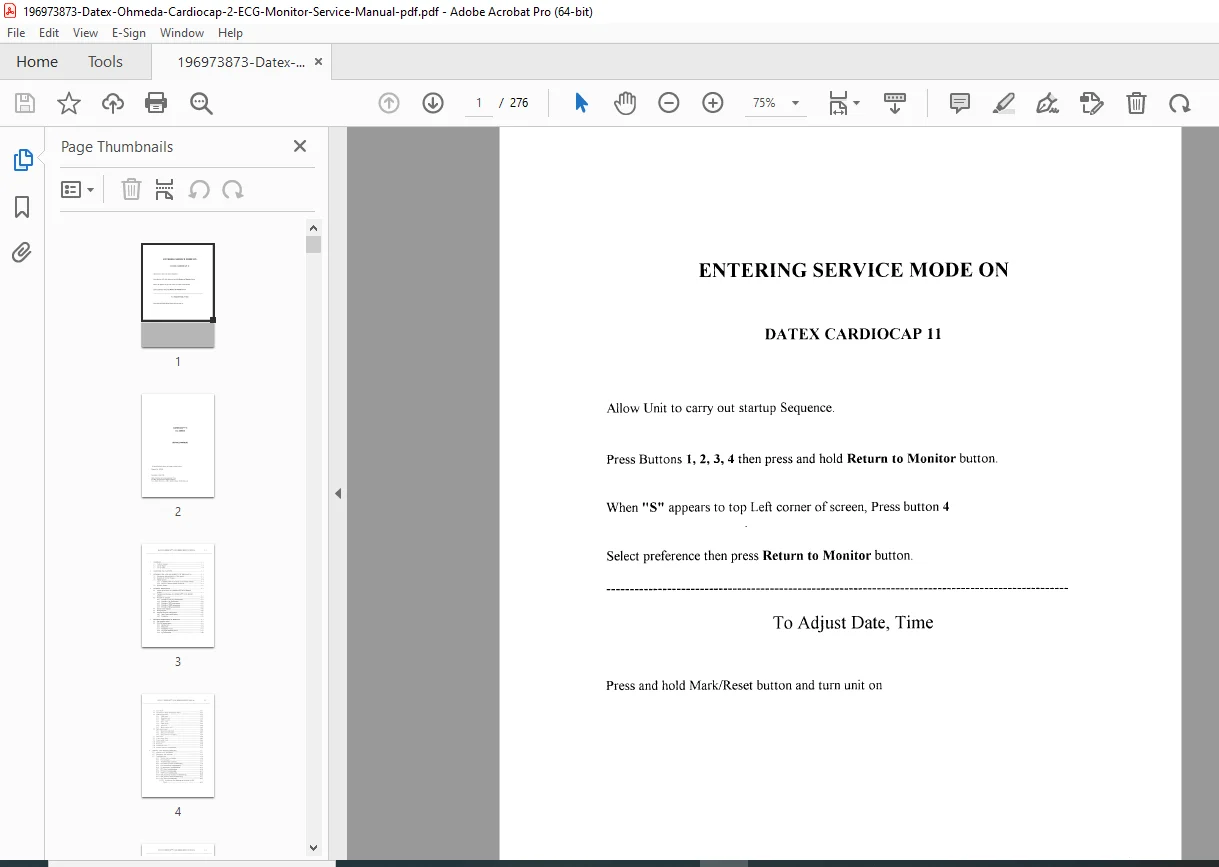Close the document tab
1219x867 pixels.
pos(318,62)
